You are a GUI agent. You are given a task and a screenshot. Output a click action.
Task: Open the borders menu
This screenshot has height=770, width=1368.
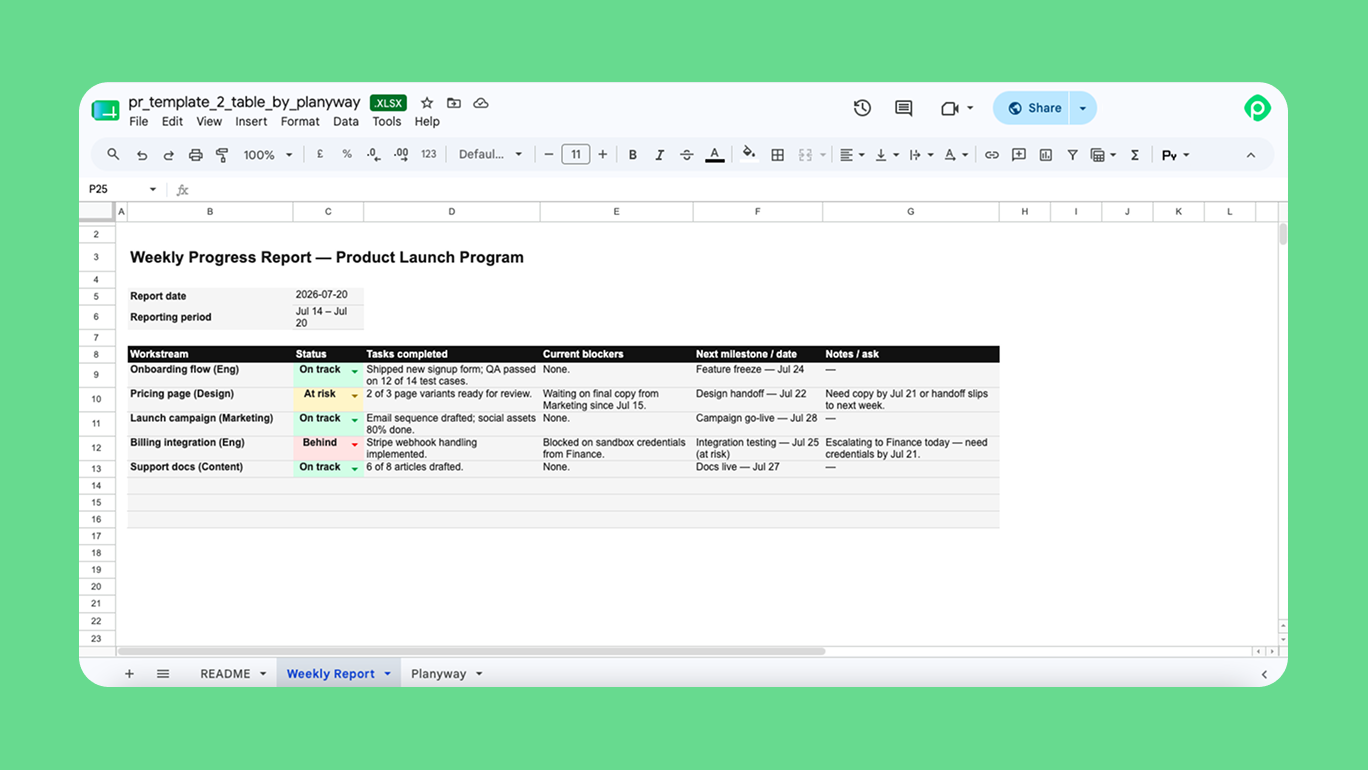(777, 155)
